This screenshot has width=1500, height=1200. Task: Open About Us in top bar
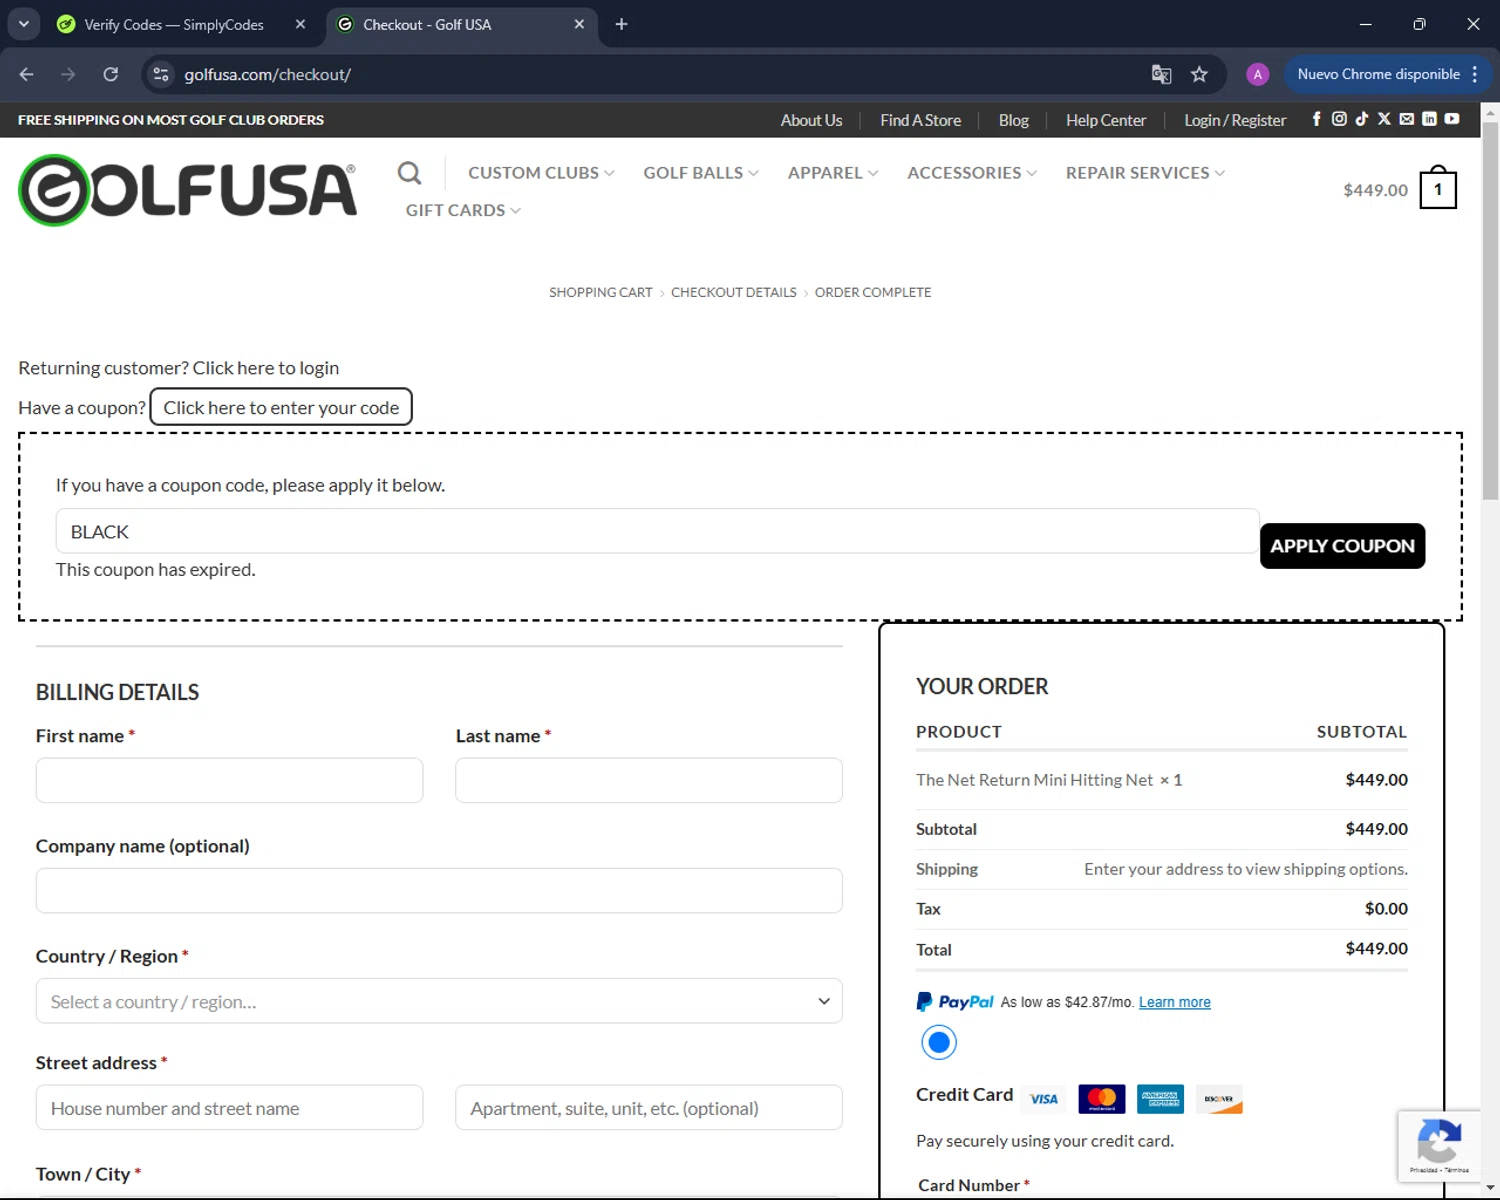(811, 120)
